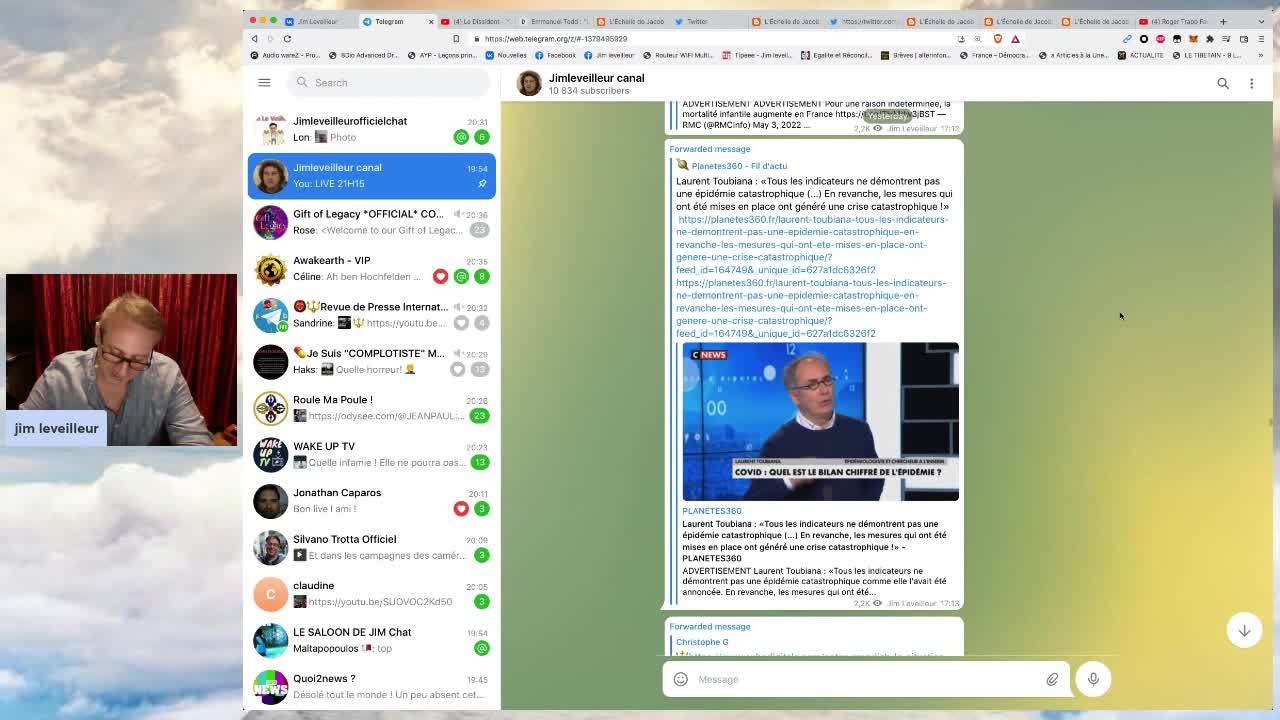Image resolution: width=1280 pixels, height=720 pixels.
Task: Click grey heart badge on Je Suis COMPLOTISTE
Action: [457, 369]
